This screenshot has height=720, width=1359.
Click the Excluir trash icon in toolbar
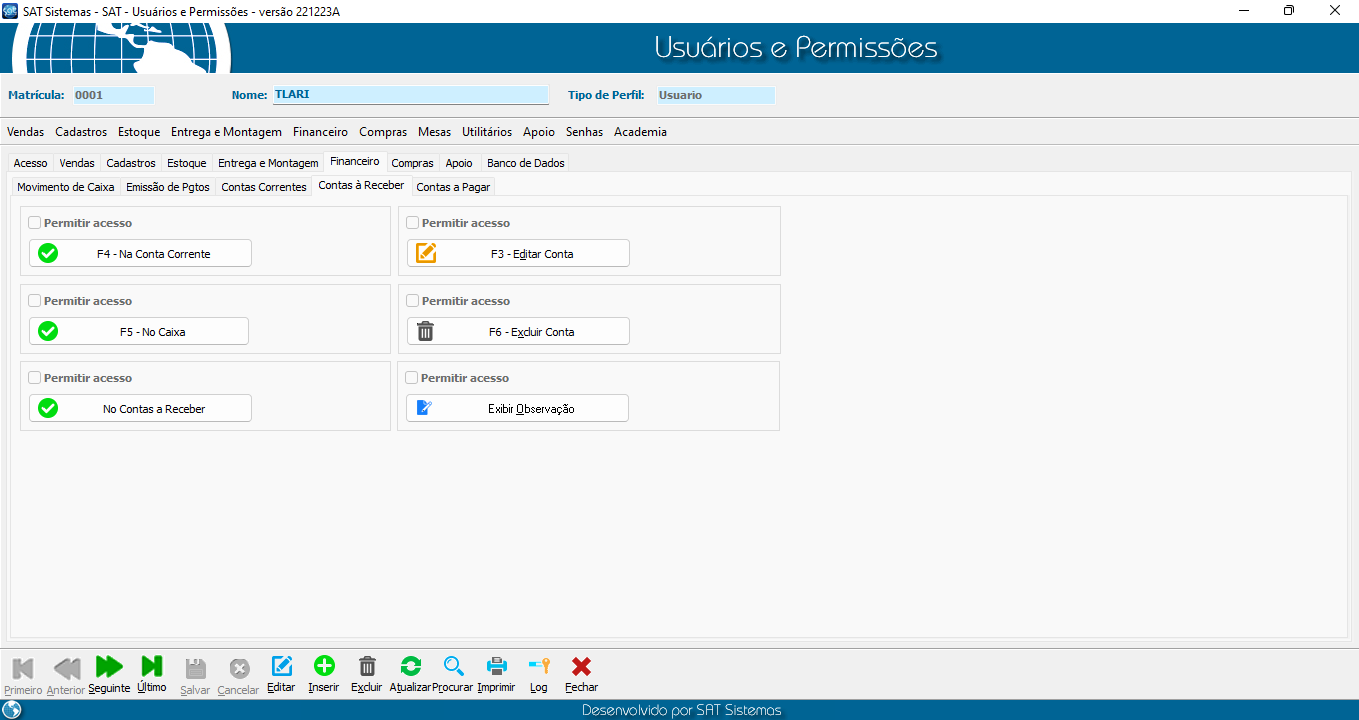367,667
